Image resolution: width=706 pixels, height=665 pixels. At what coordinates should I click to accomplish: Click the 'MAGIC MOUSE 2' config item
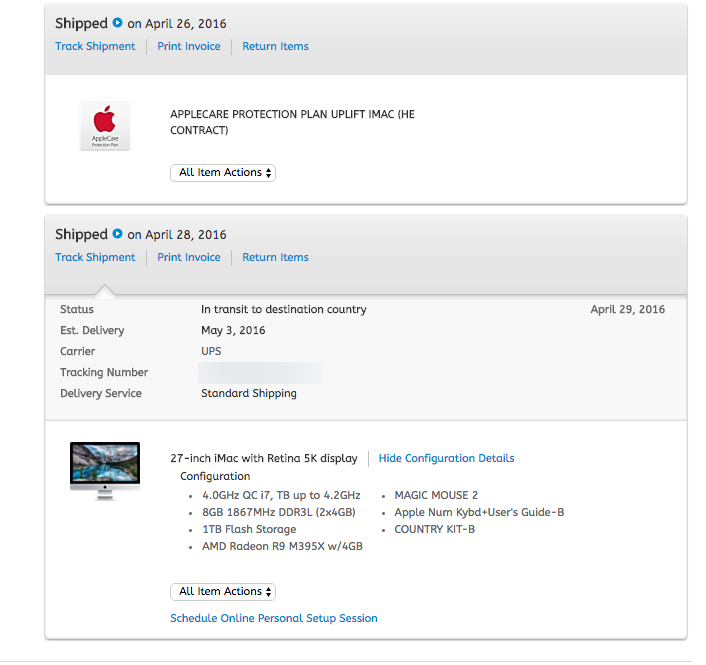pos(436,495)
